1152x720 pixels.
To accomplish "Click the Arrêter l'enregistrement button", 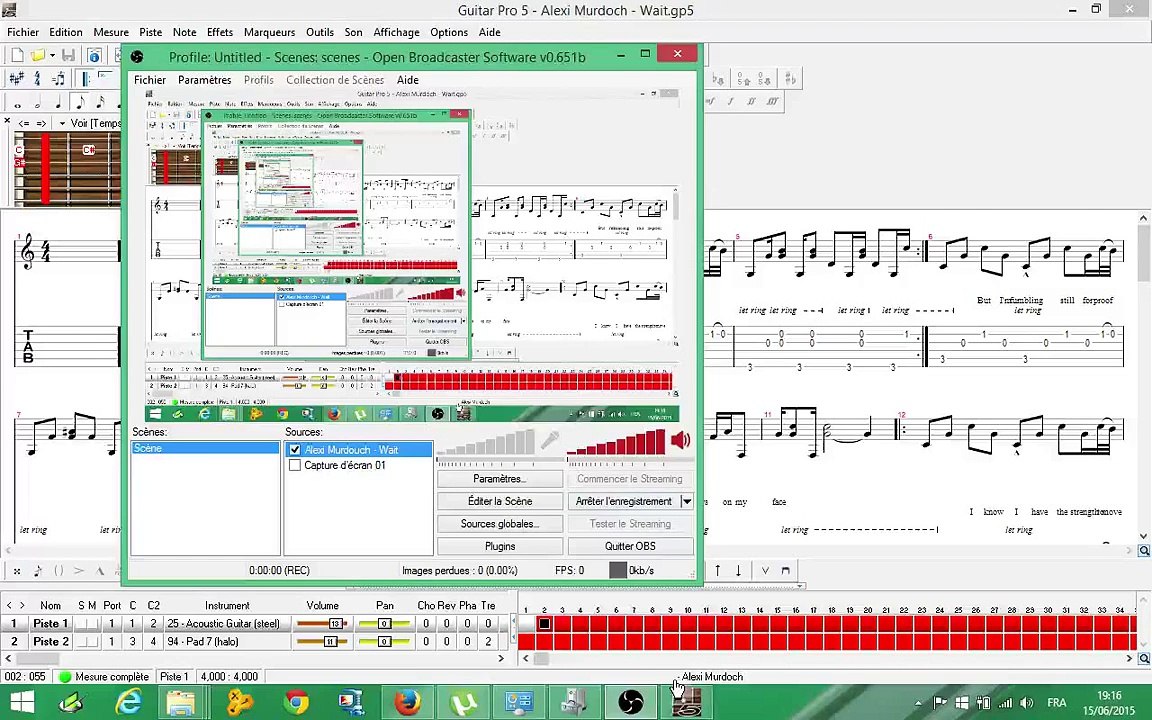I will (624, 501).
